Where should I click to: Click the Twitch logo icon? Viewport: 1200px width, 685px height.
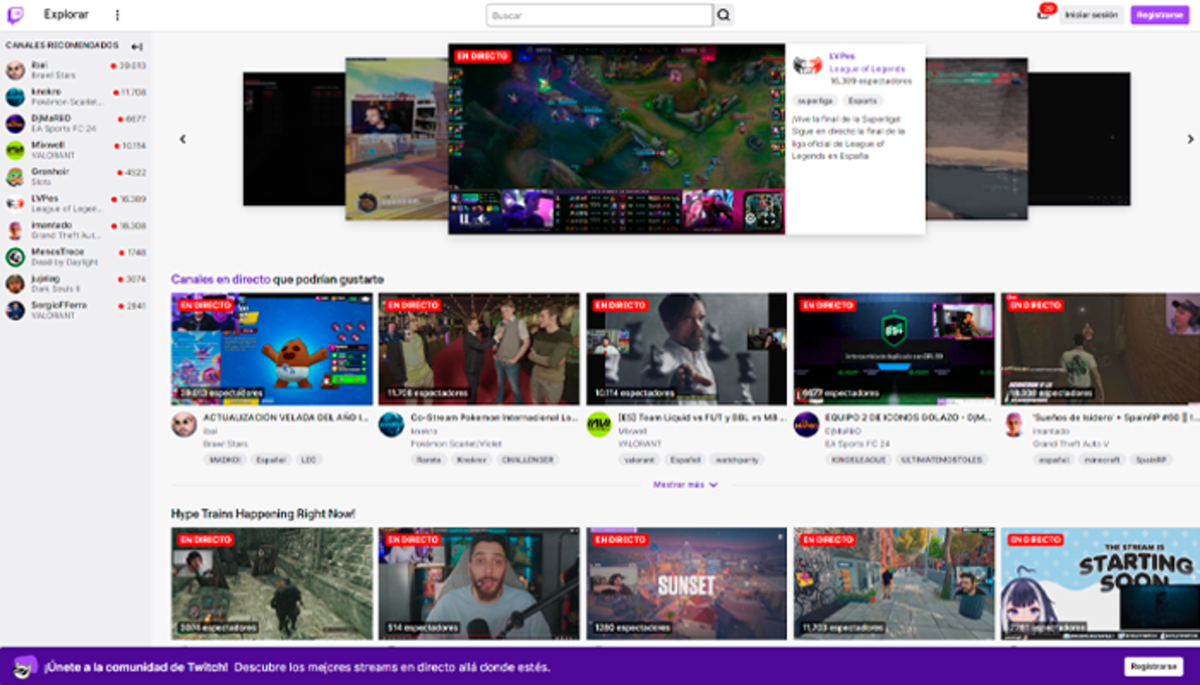point(14,14)
